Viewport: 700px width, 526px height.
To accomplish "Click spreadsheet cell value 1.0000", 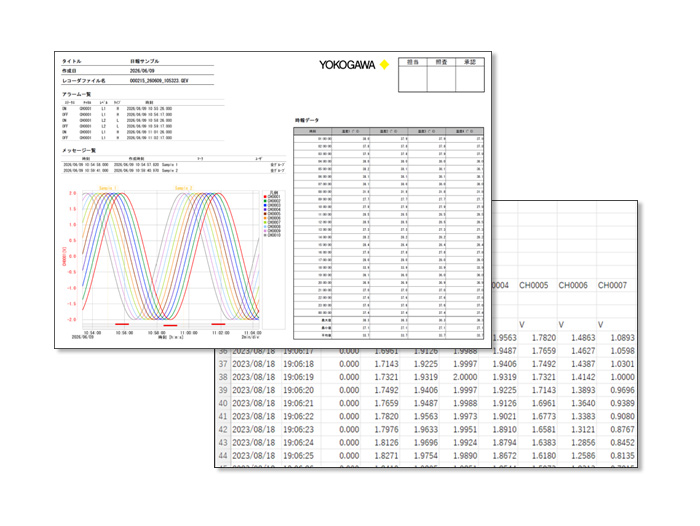I will 622,377.
